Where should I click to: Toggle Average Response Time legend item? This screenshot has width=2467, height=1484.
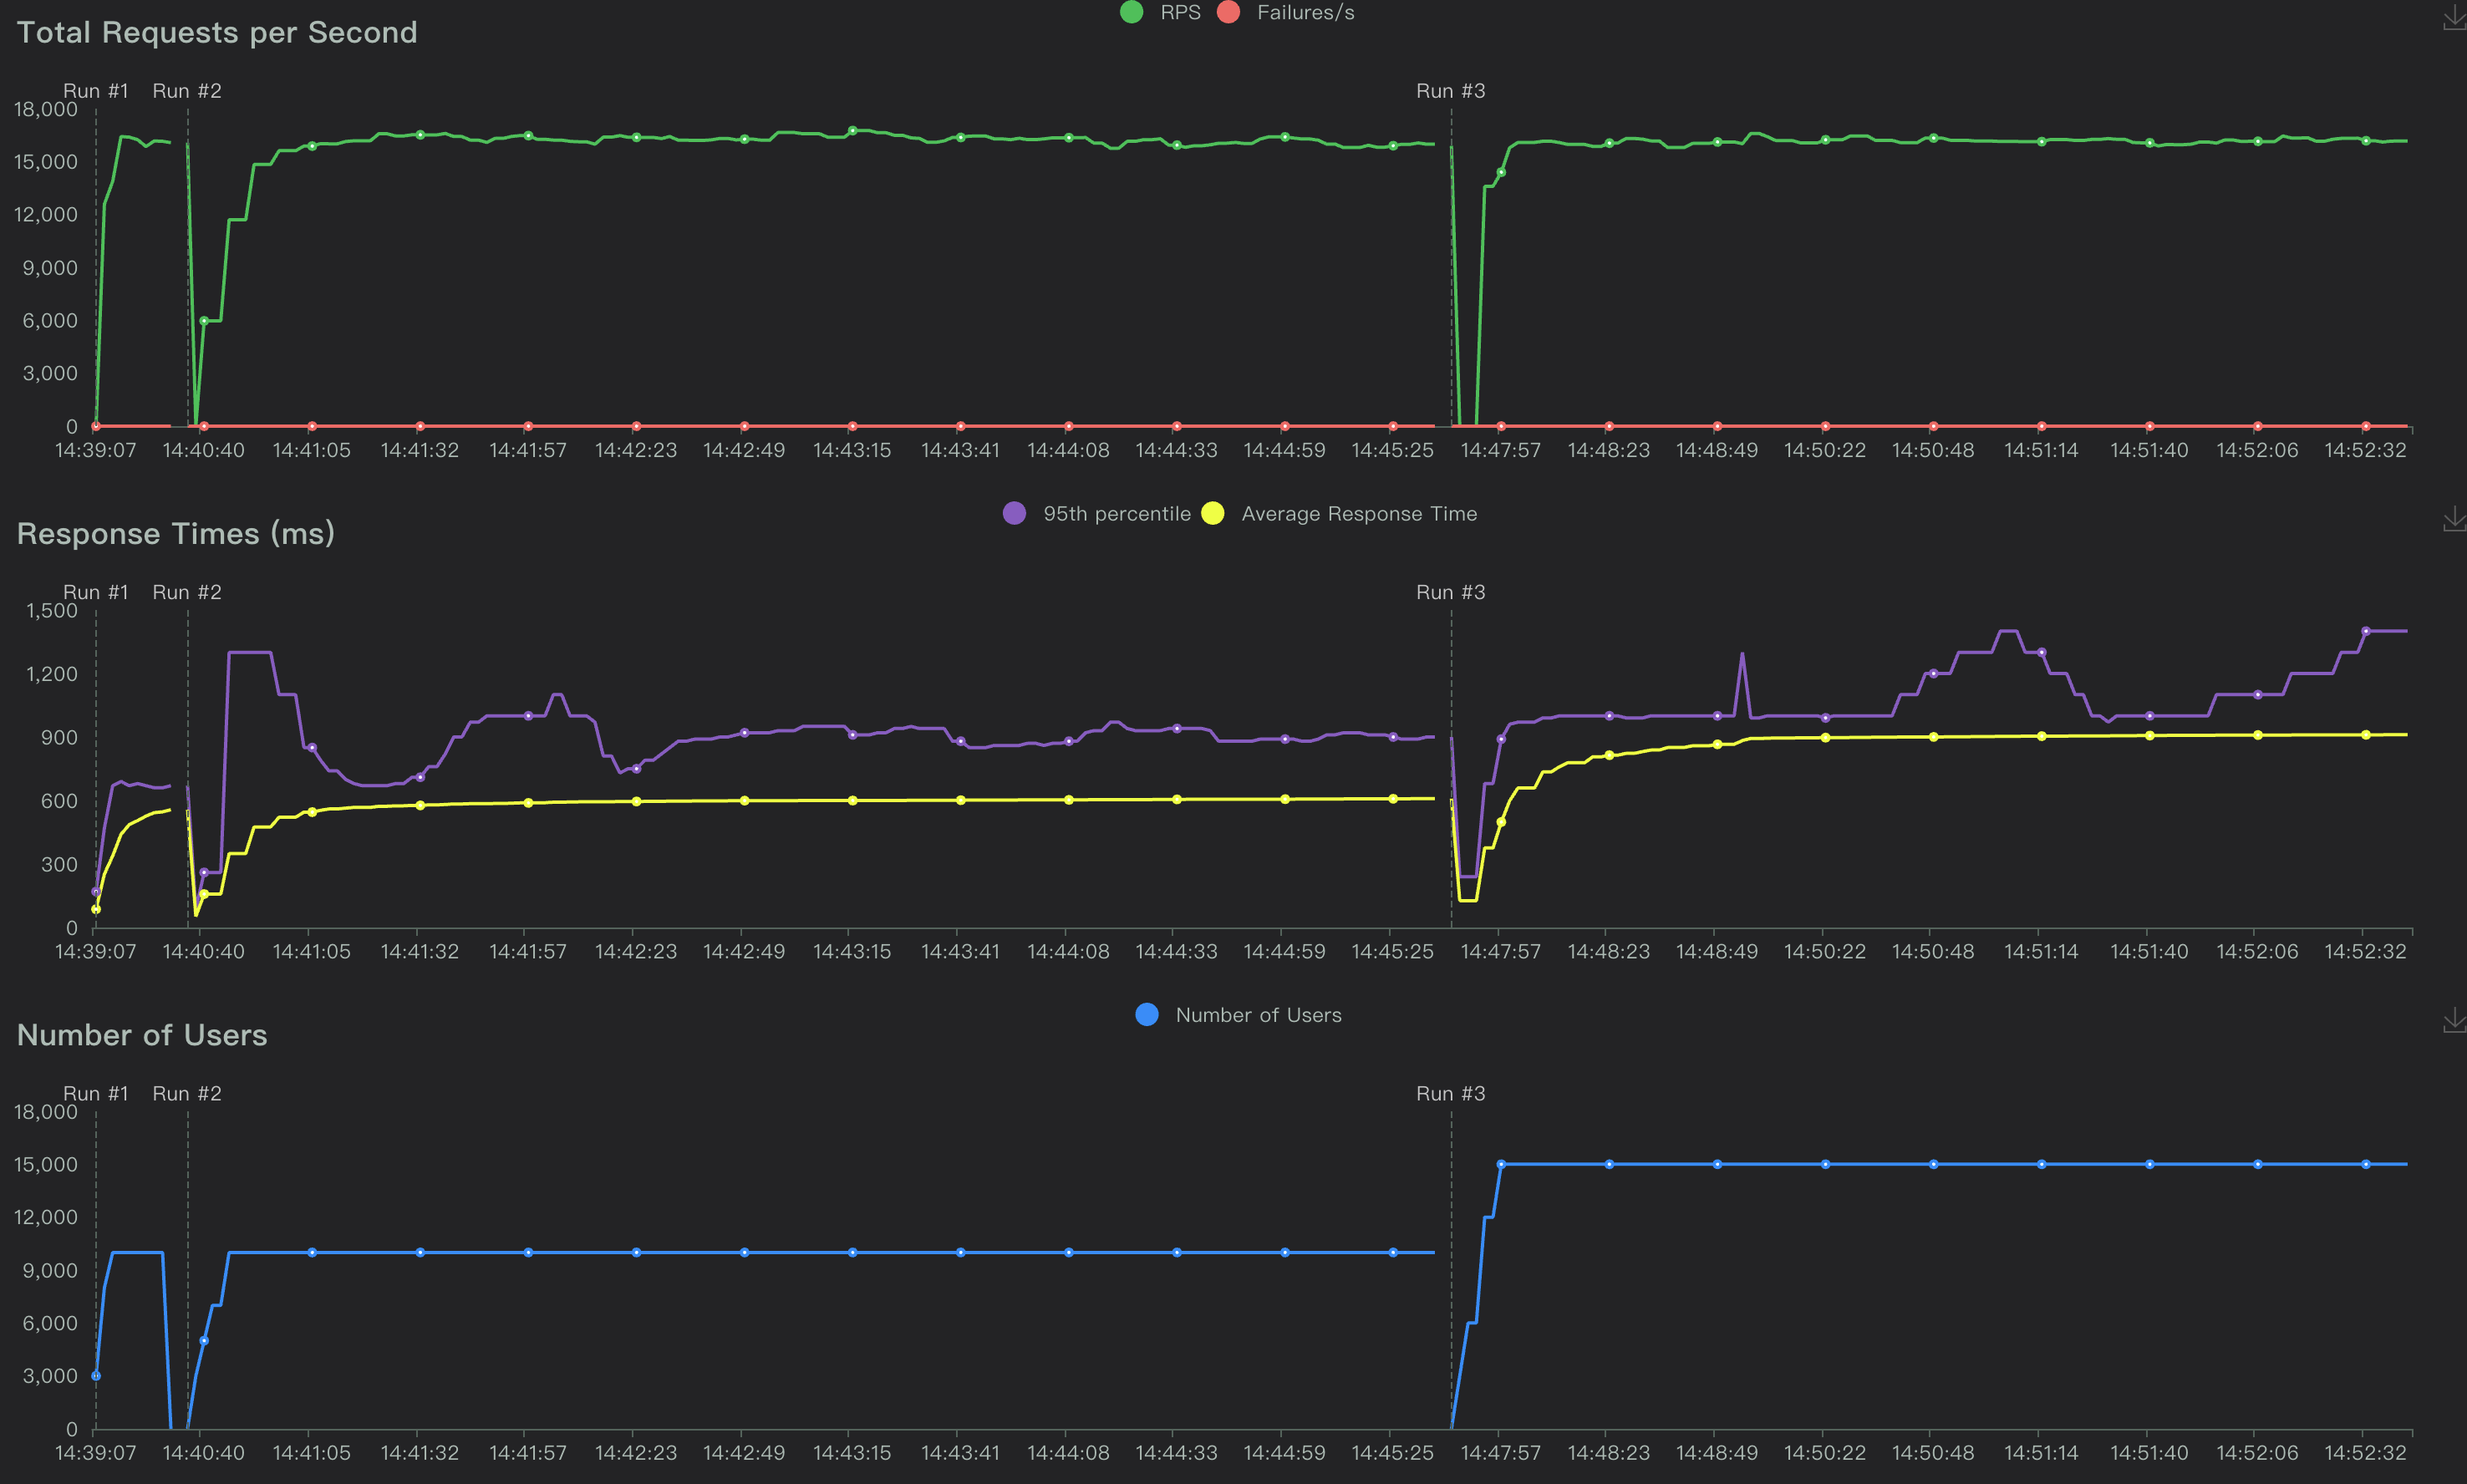pyautogui.click(x=1358, y=514)
